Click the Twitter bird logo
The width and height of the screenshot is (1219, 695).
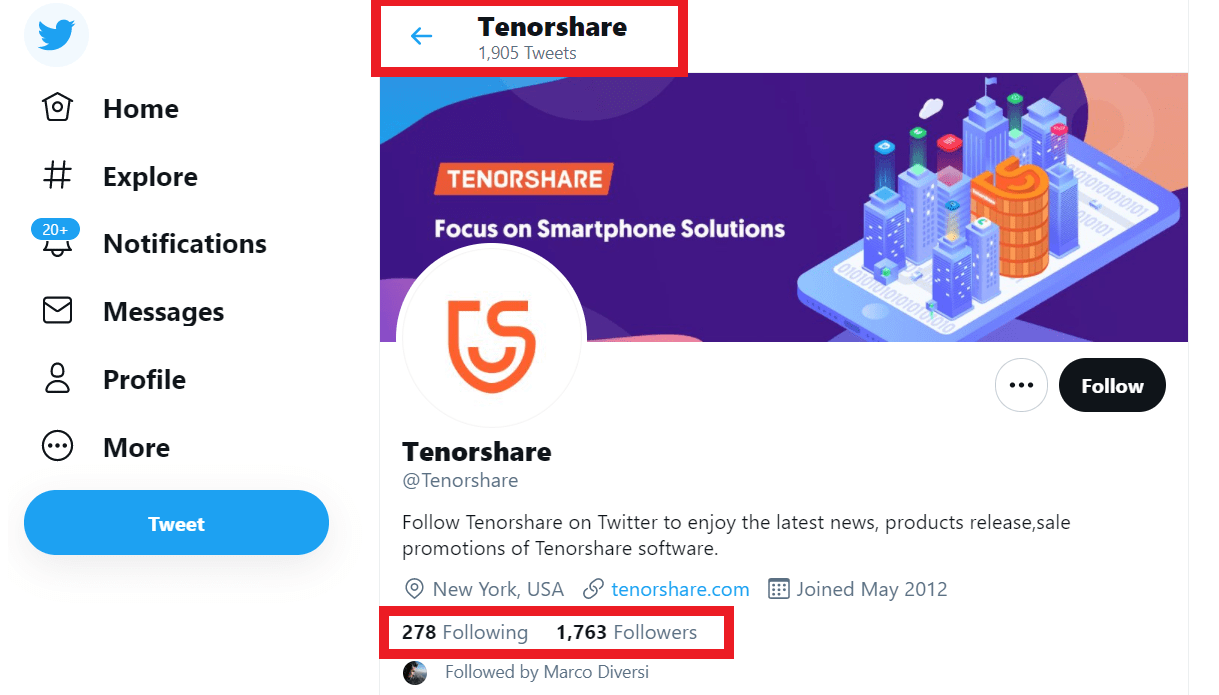point(56,35)
